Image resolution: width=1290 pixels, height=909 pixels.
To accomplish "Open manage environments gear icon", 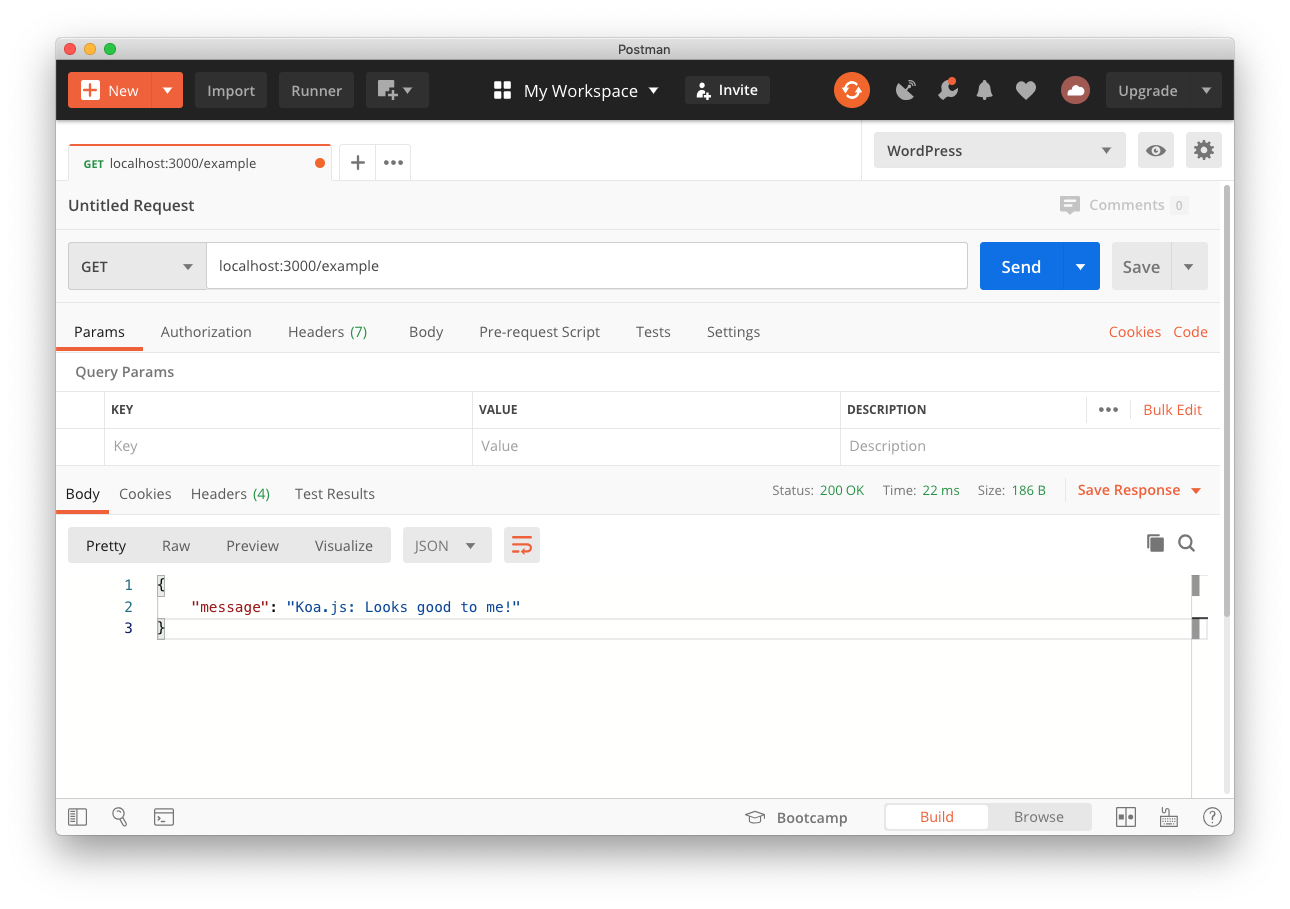I will 1204,150.
